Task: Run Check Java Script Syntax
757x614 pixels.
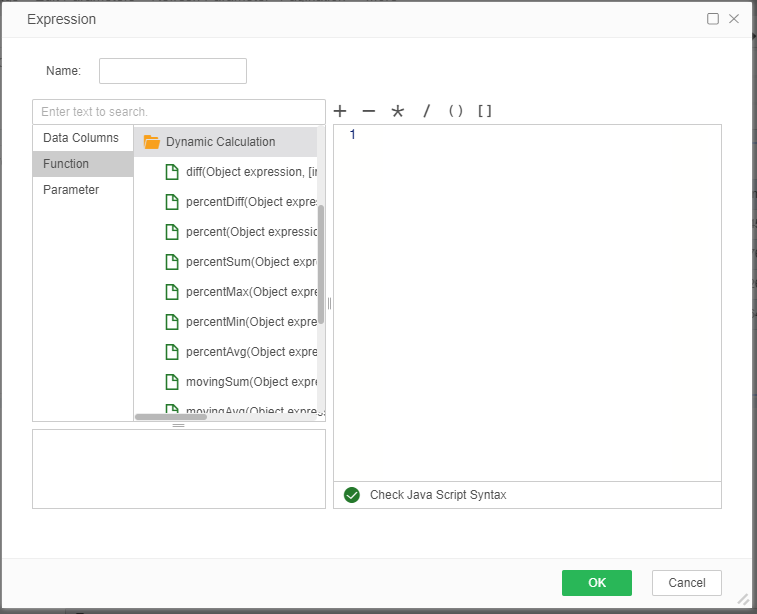Action: point(438,495)
